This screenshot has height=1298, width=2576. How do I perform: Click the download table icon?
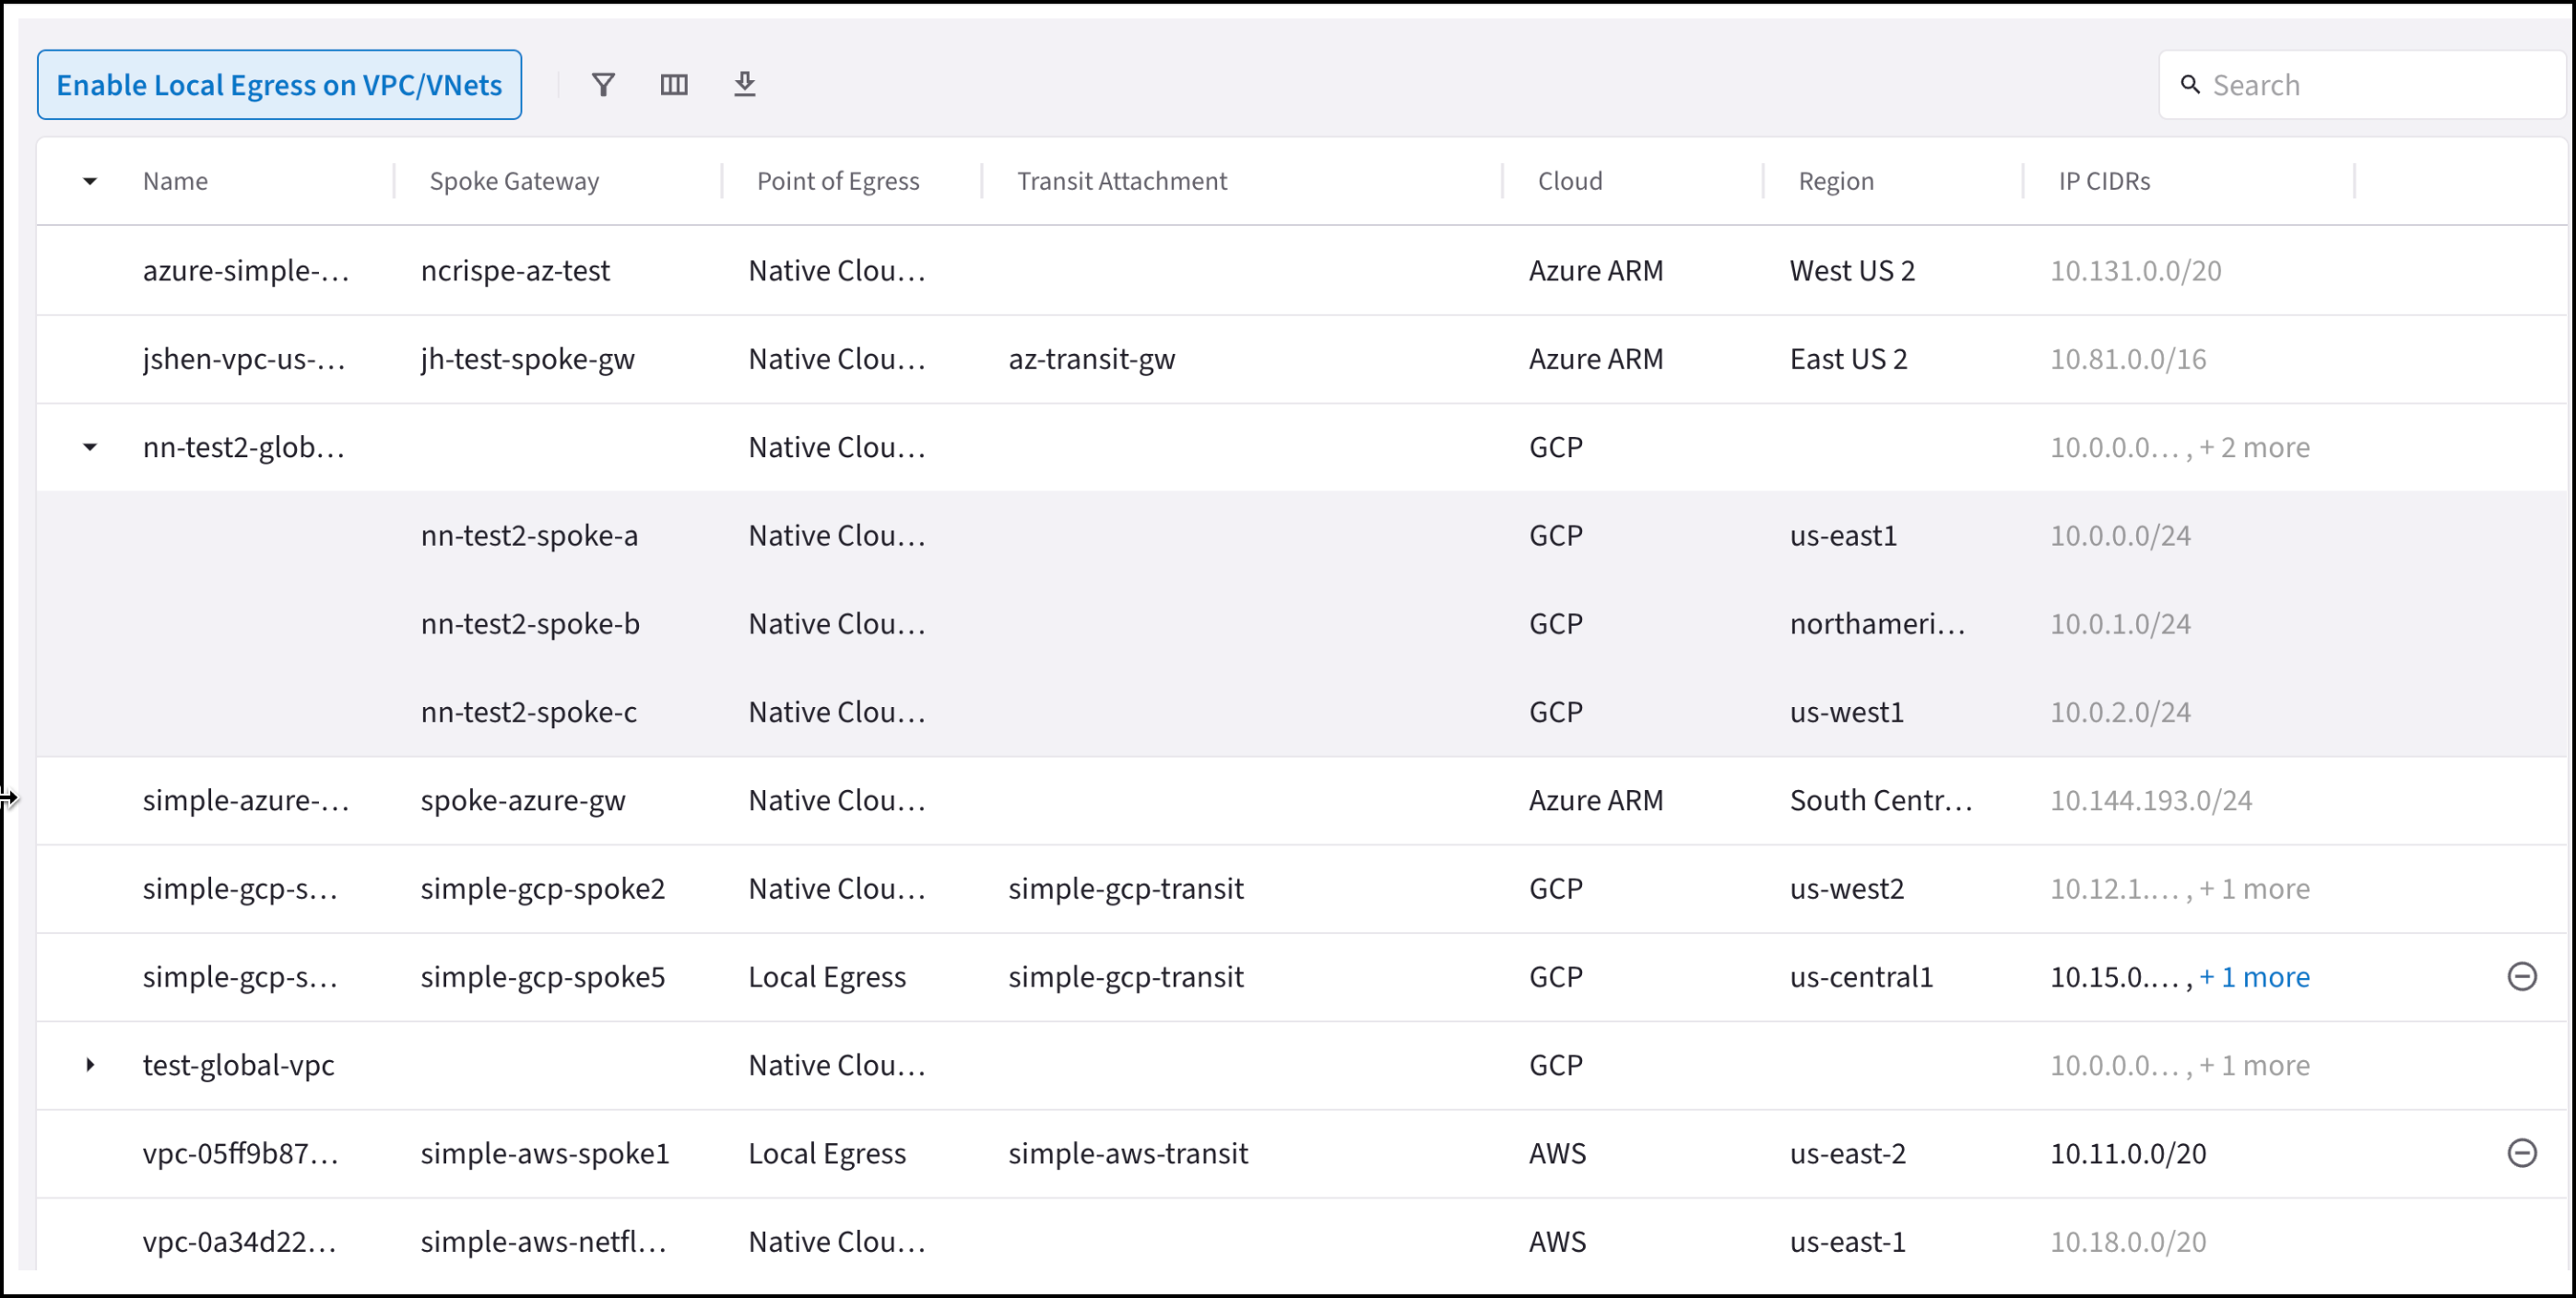coord(745,85)
